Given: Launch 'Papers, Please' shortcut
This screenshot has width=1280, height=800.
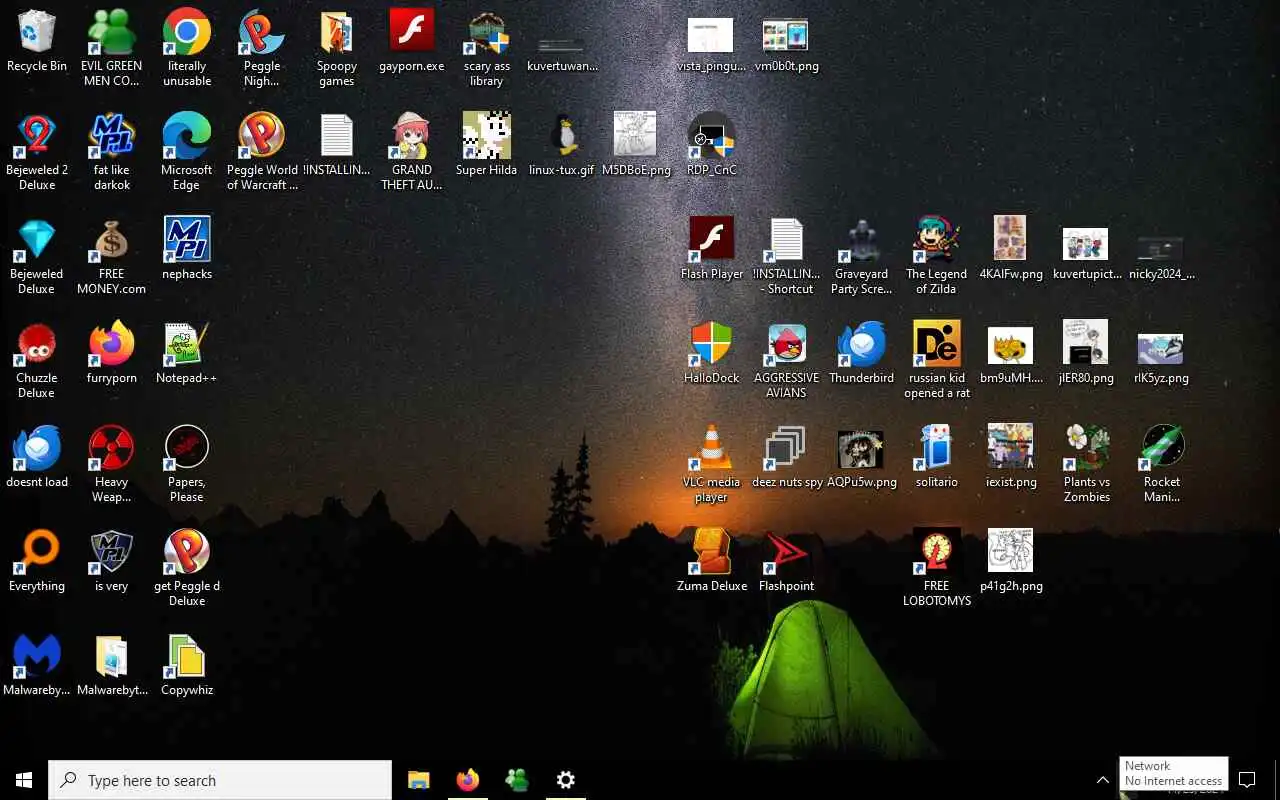Looking at the screenshot, I should pyautogui.click(x=187, y=464).
